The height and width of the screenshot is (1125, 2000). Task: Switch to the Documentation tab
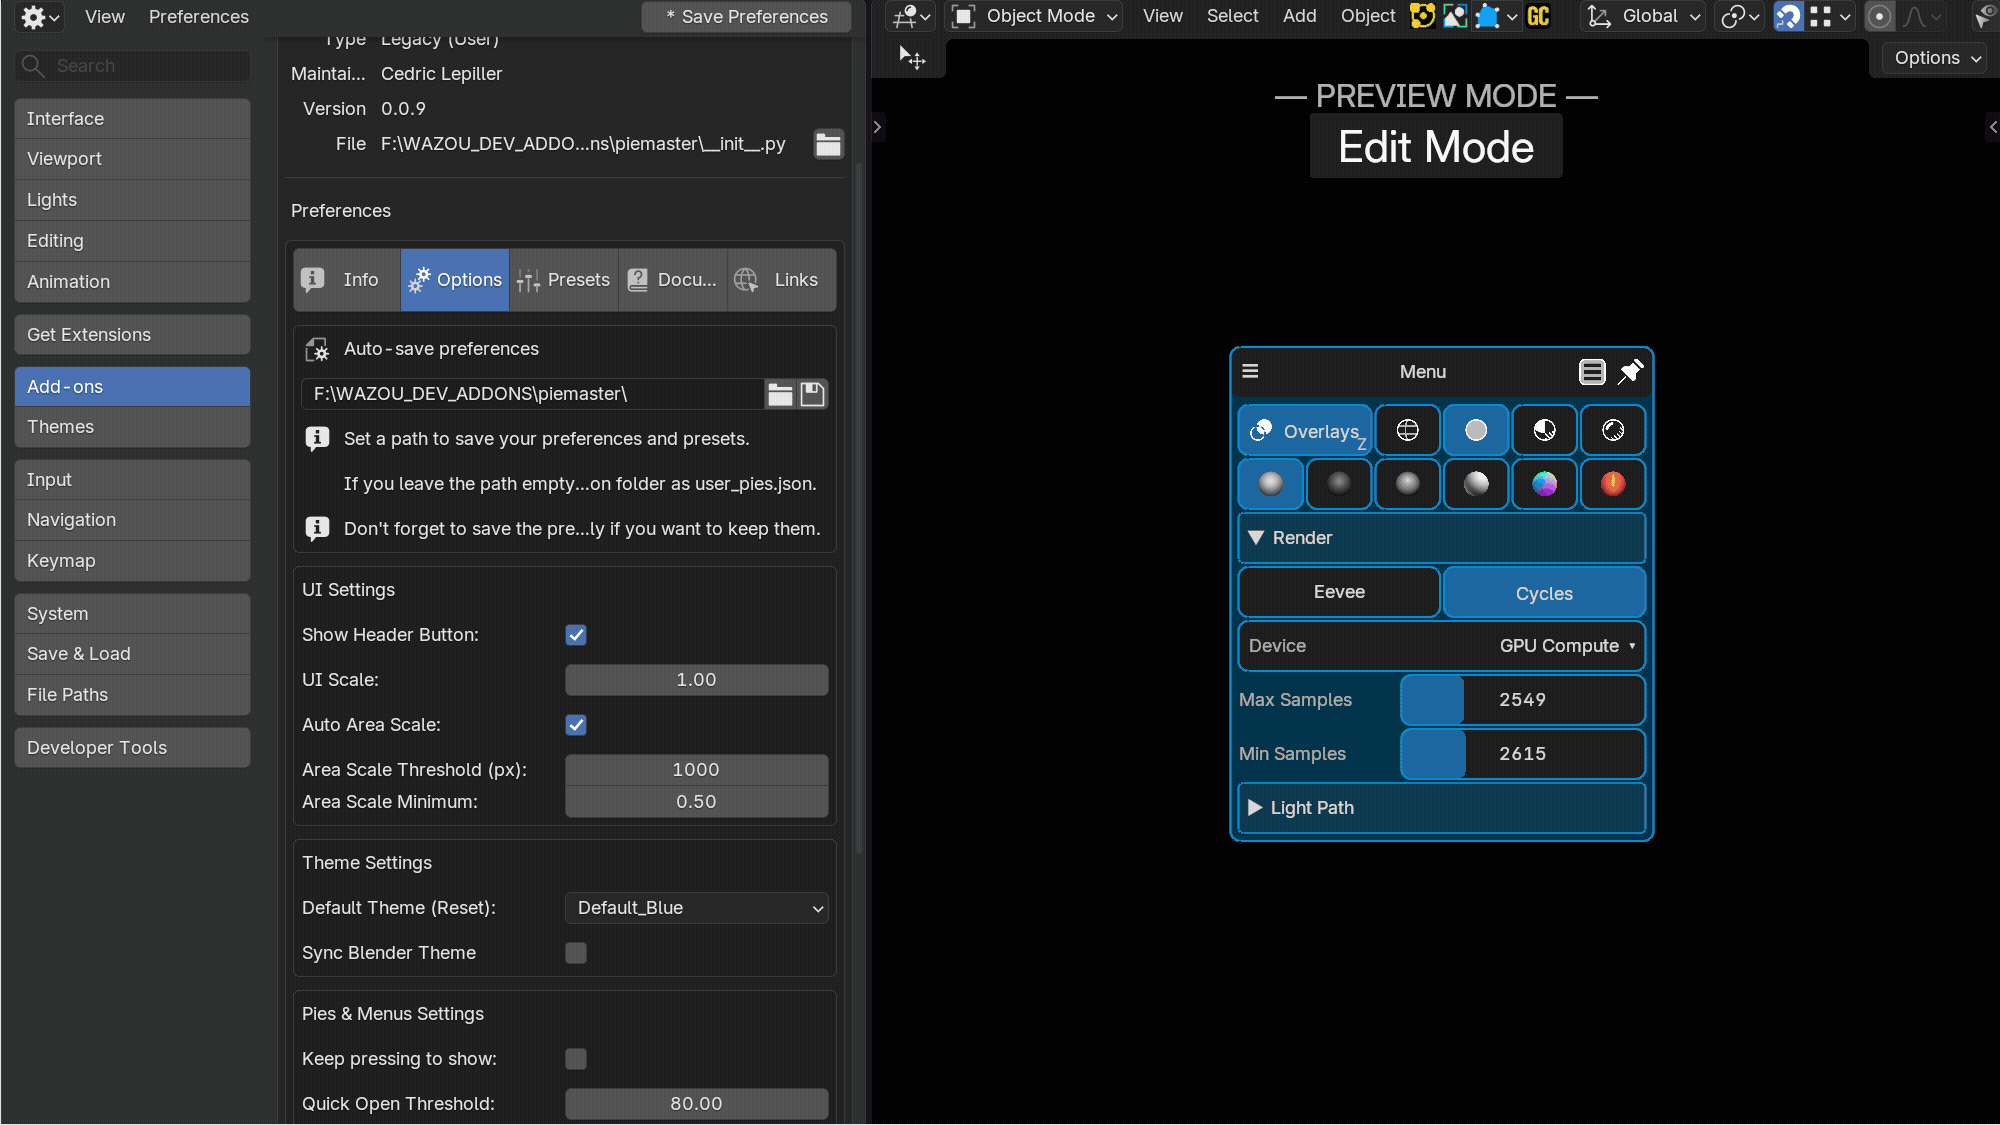(x=672, y=280)
